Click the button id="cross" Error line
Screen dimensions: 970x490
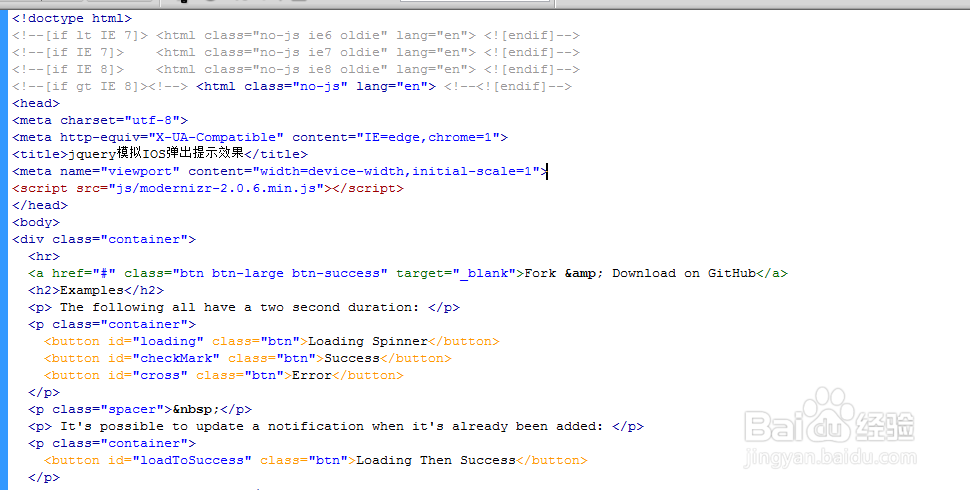(223, 376)
